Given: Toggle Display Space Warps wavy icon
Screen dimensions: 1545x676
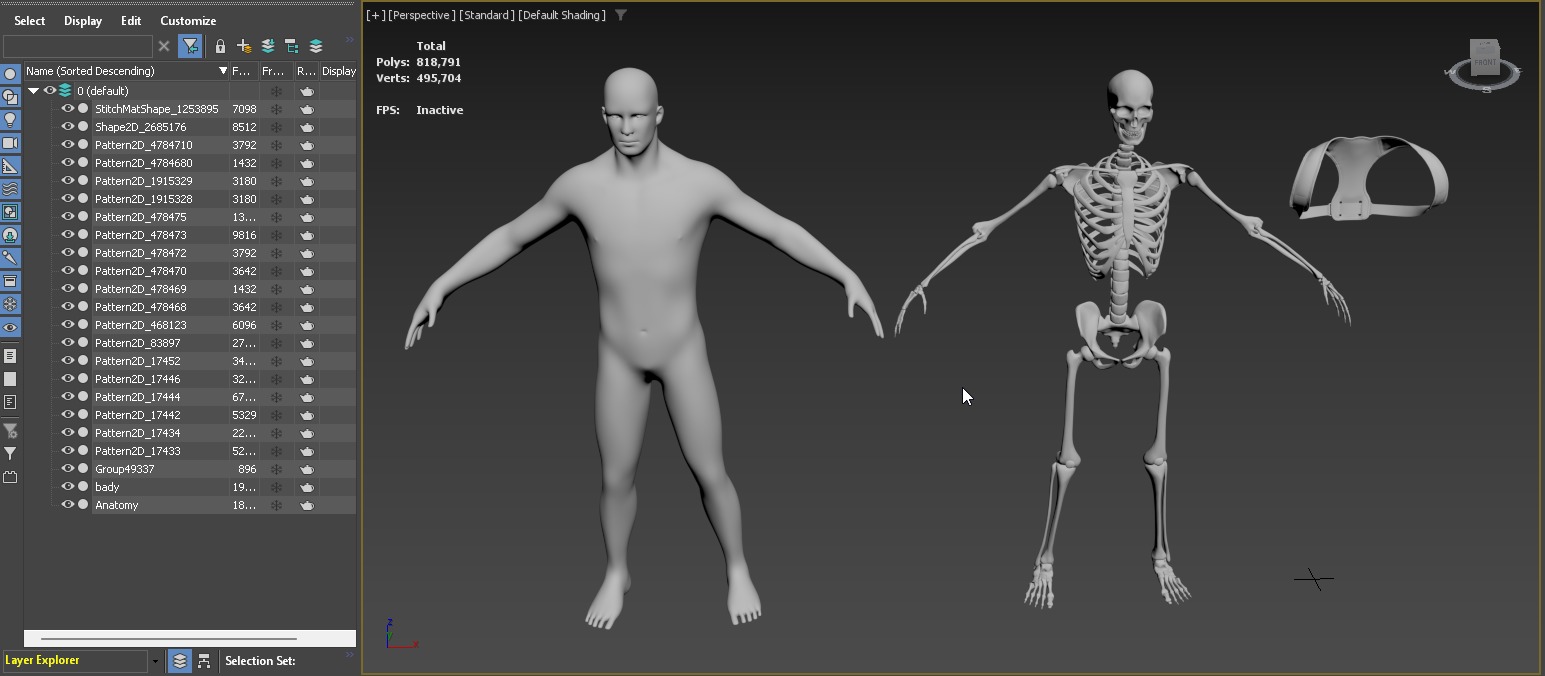Looking at the screenshot, I should pos(10,189).
